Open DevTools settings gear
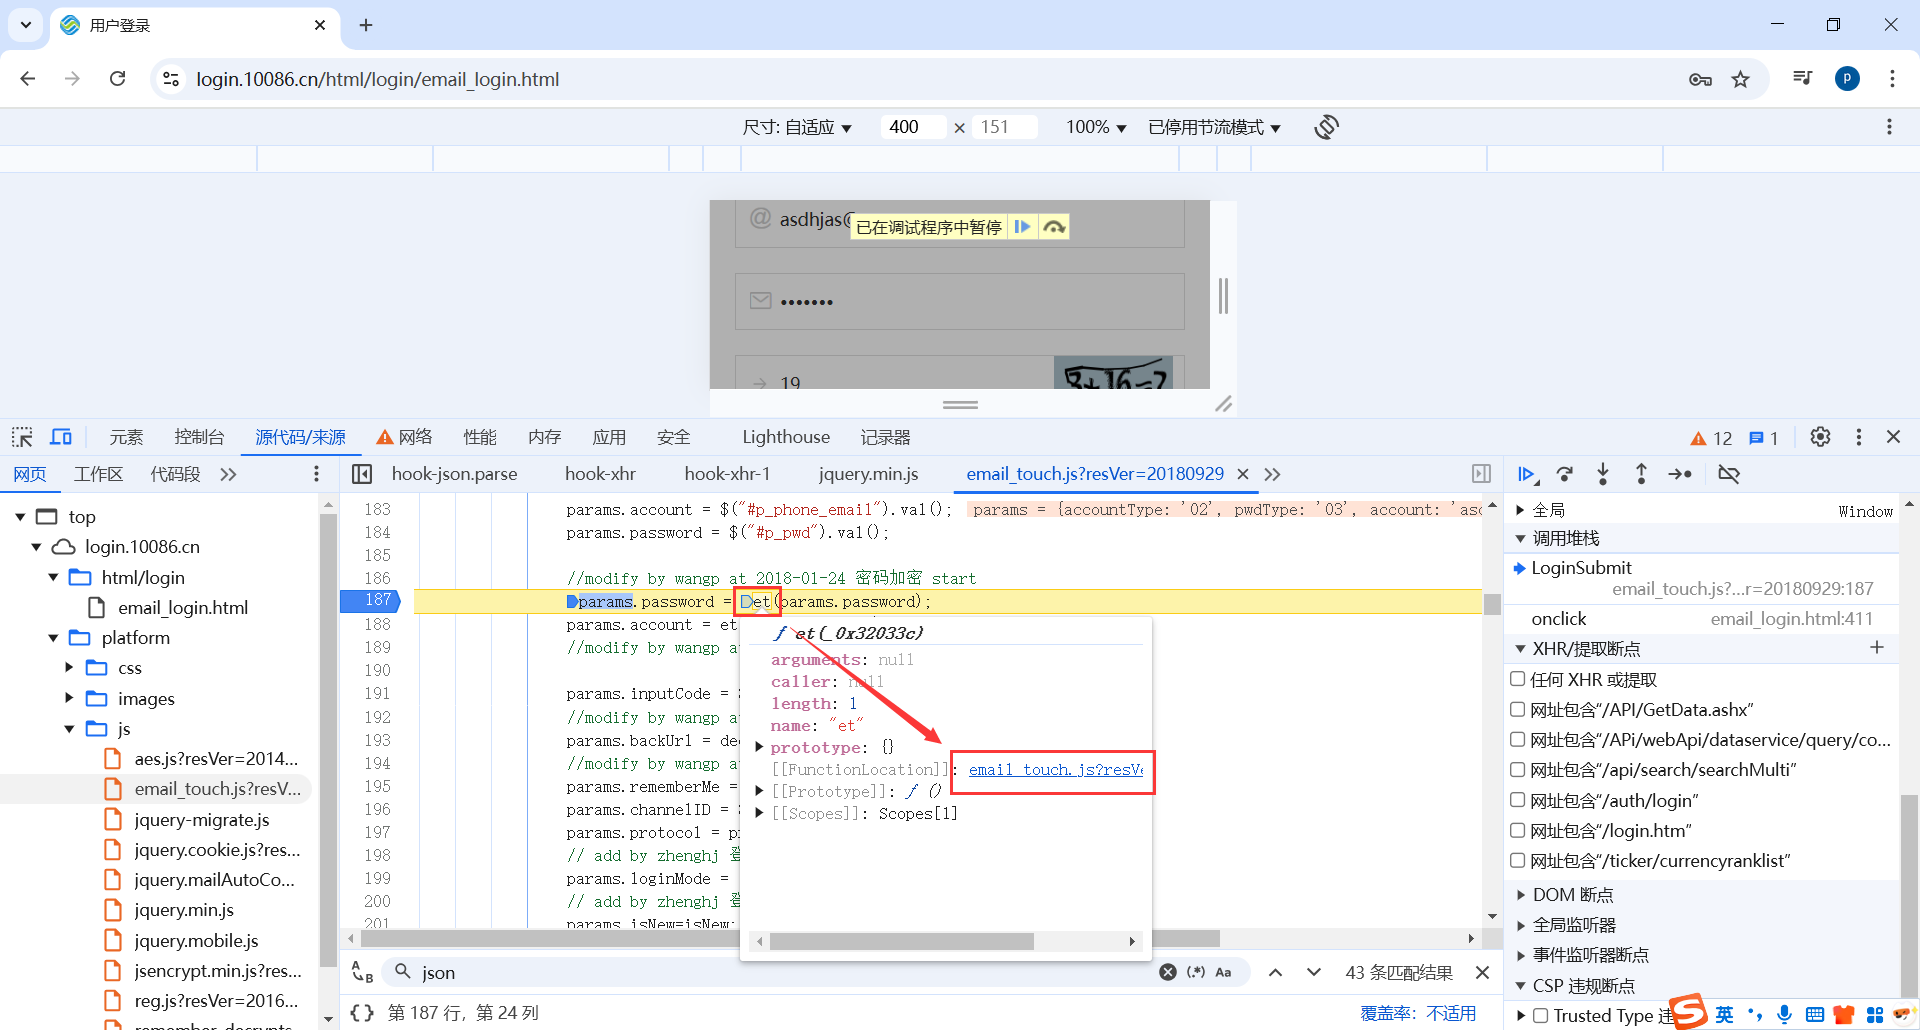This screenshot has height=1030, width=1920. click(1820, 437)
